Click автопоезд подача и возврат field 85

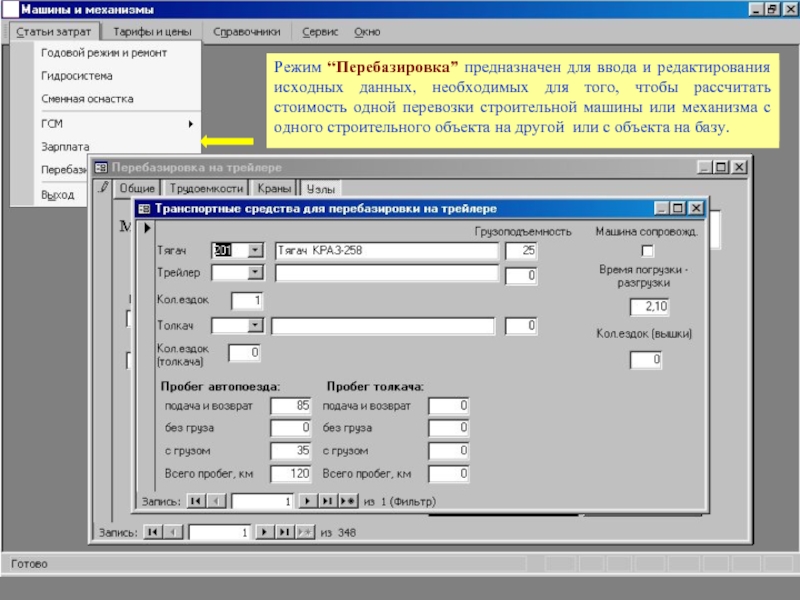pyautogui.click(x=290, y=406)
